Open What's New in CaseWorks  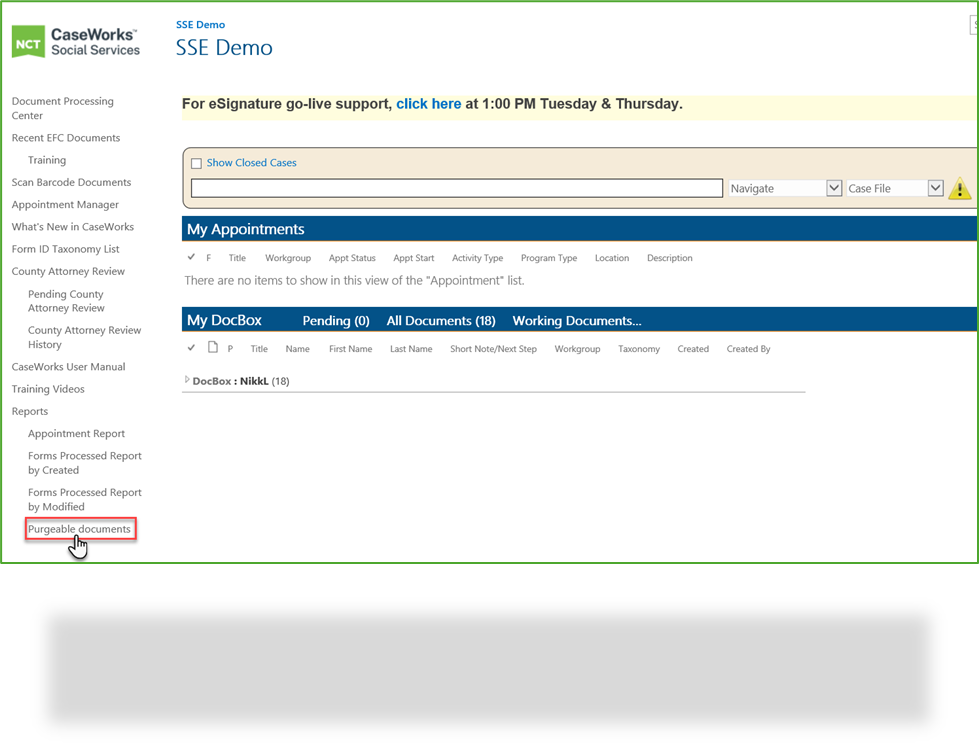tap(72, 227)
